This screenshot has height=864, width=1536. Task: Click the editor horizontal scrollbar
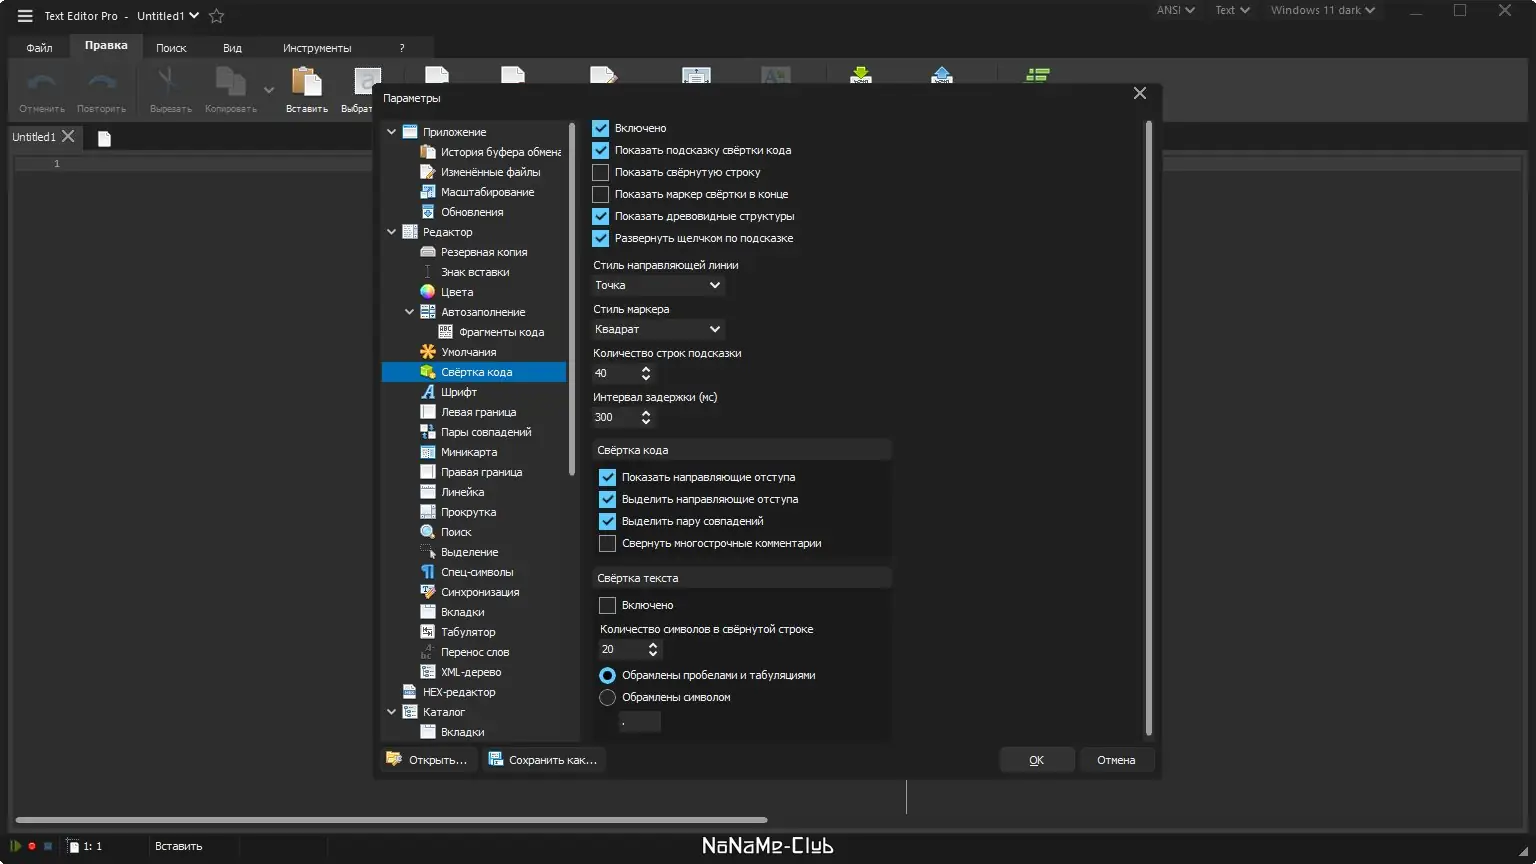click(x=391, y=820)
